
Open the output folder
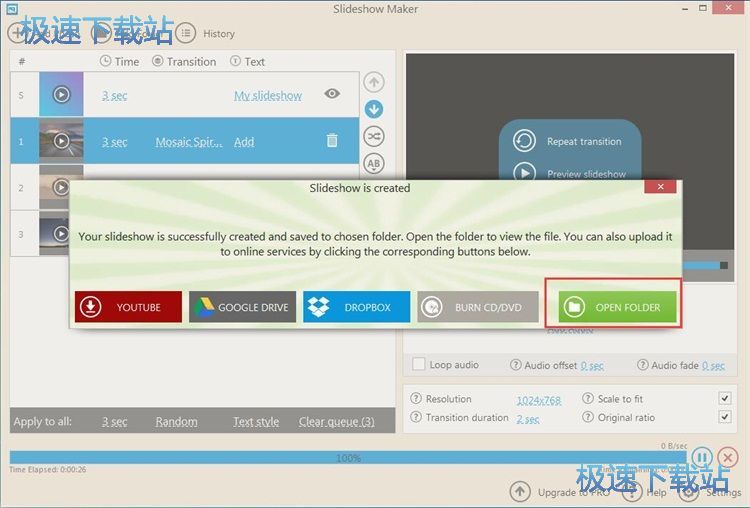(x=618, y=307)
